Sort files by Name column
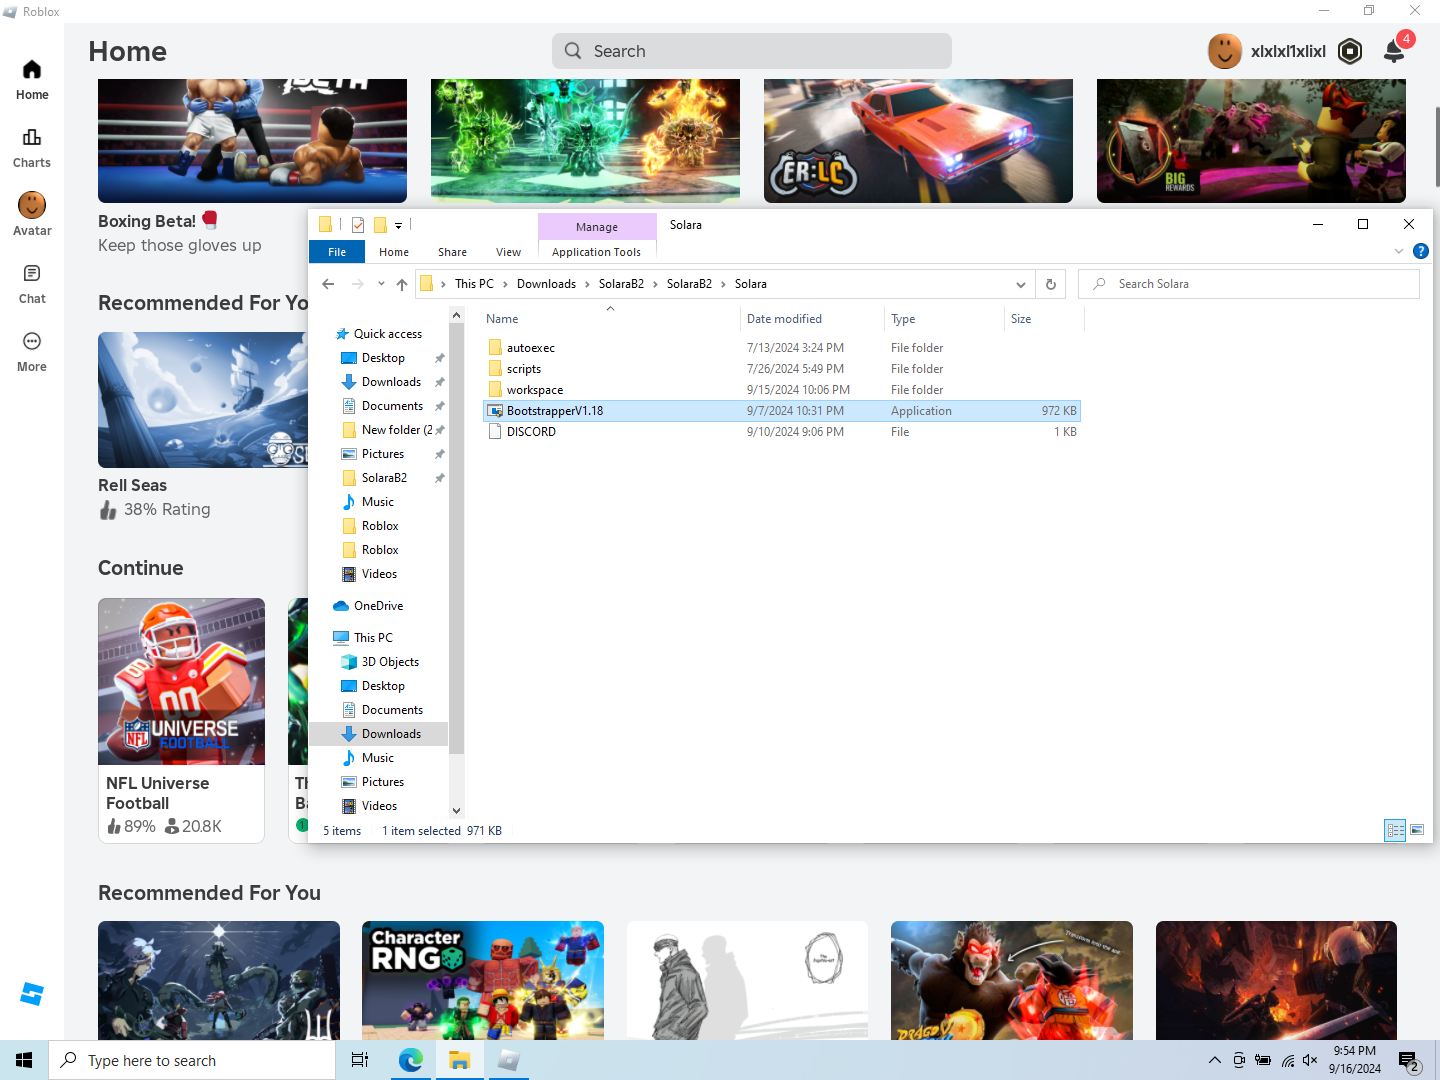 point(610,319)
